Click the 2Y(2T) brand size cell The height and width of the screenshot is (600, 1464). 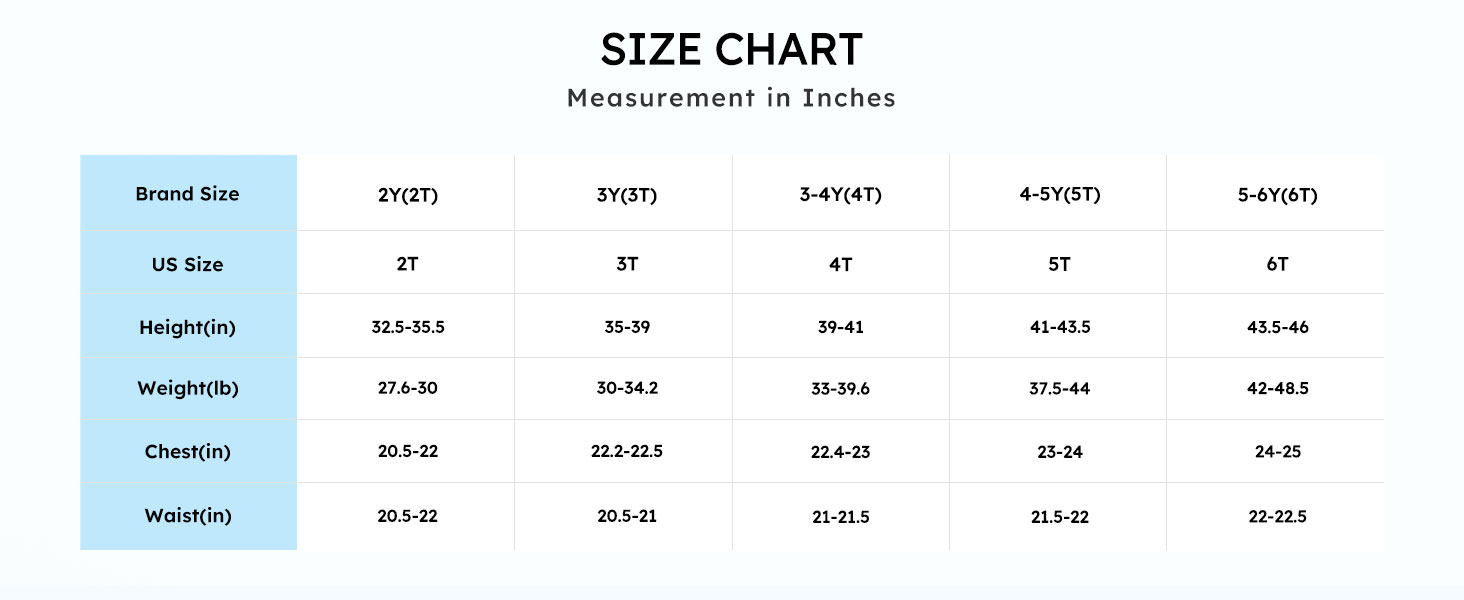408,196
